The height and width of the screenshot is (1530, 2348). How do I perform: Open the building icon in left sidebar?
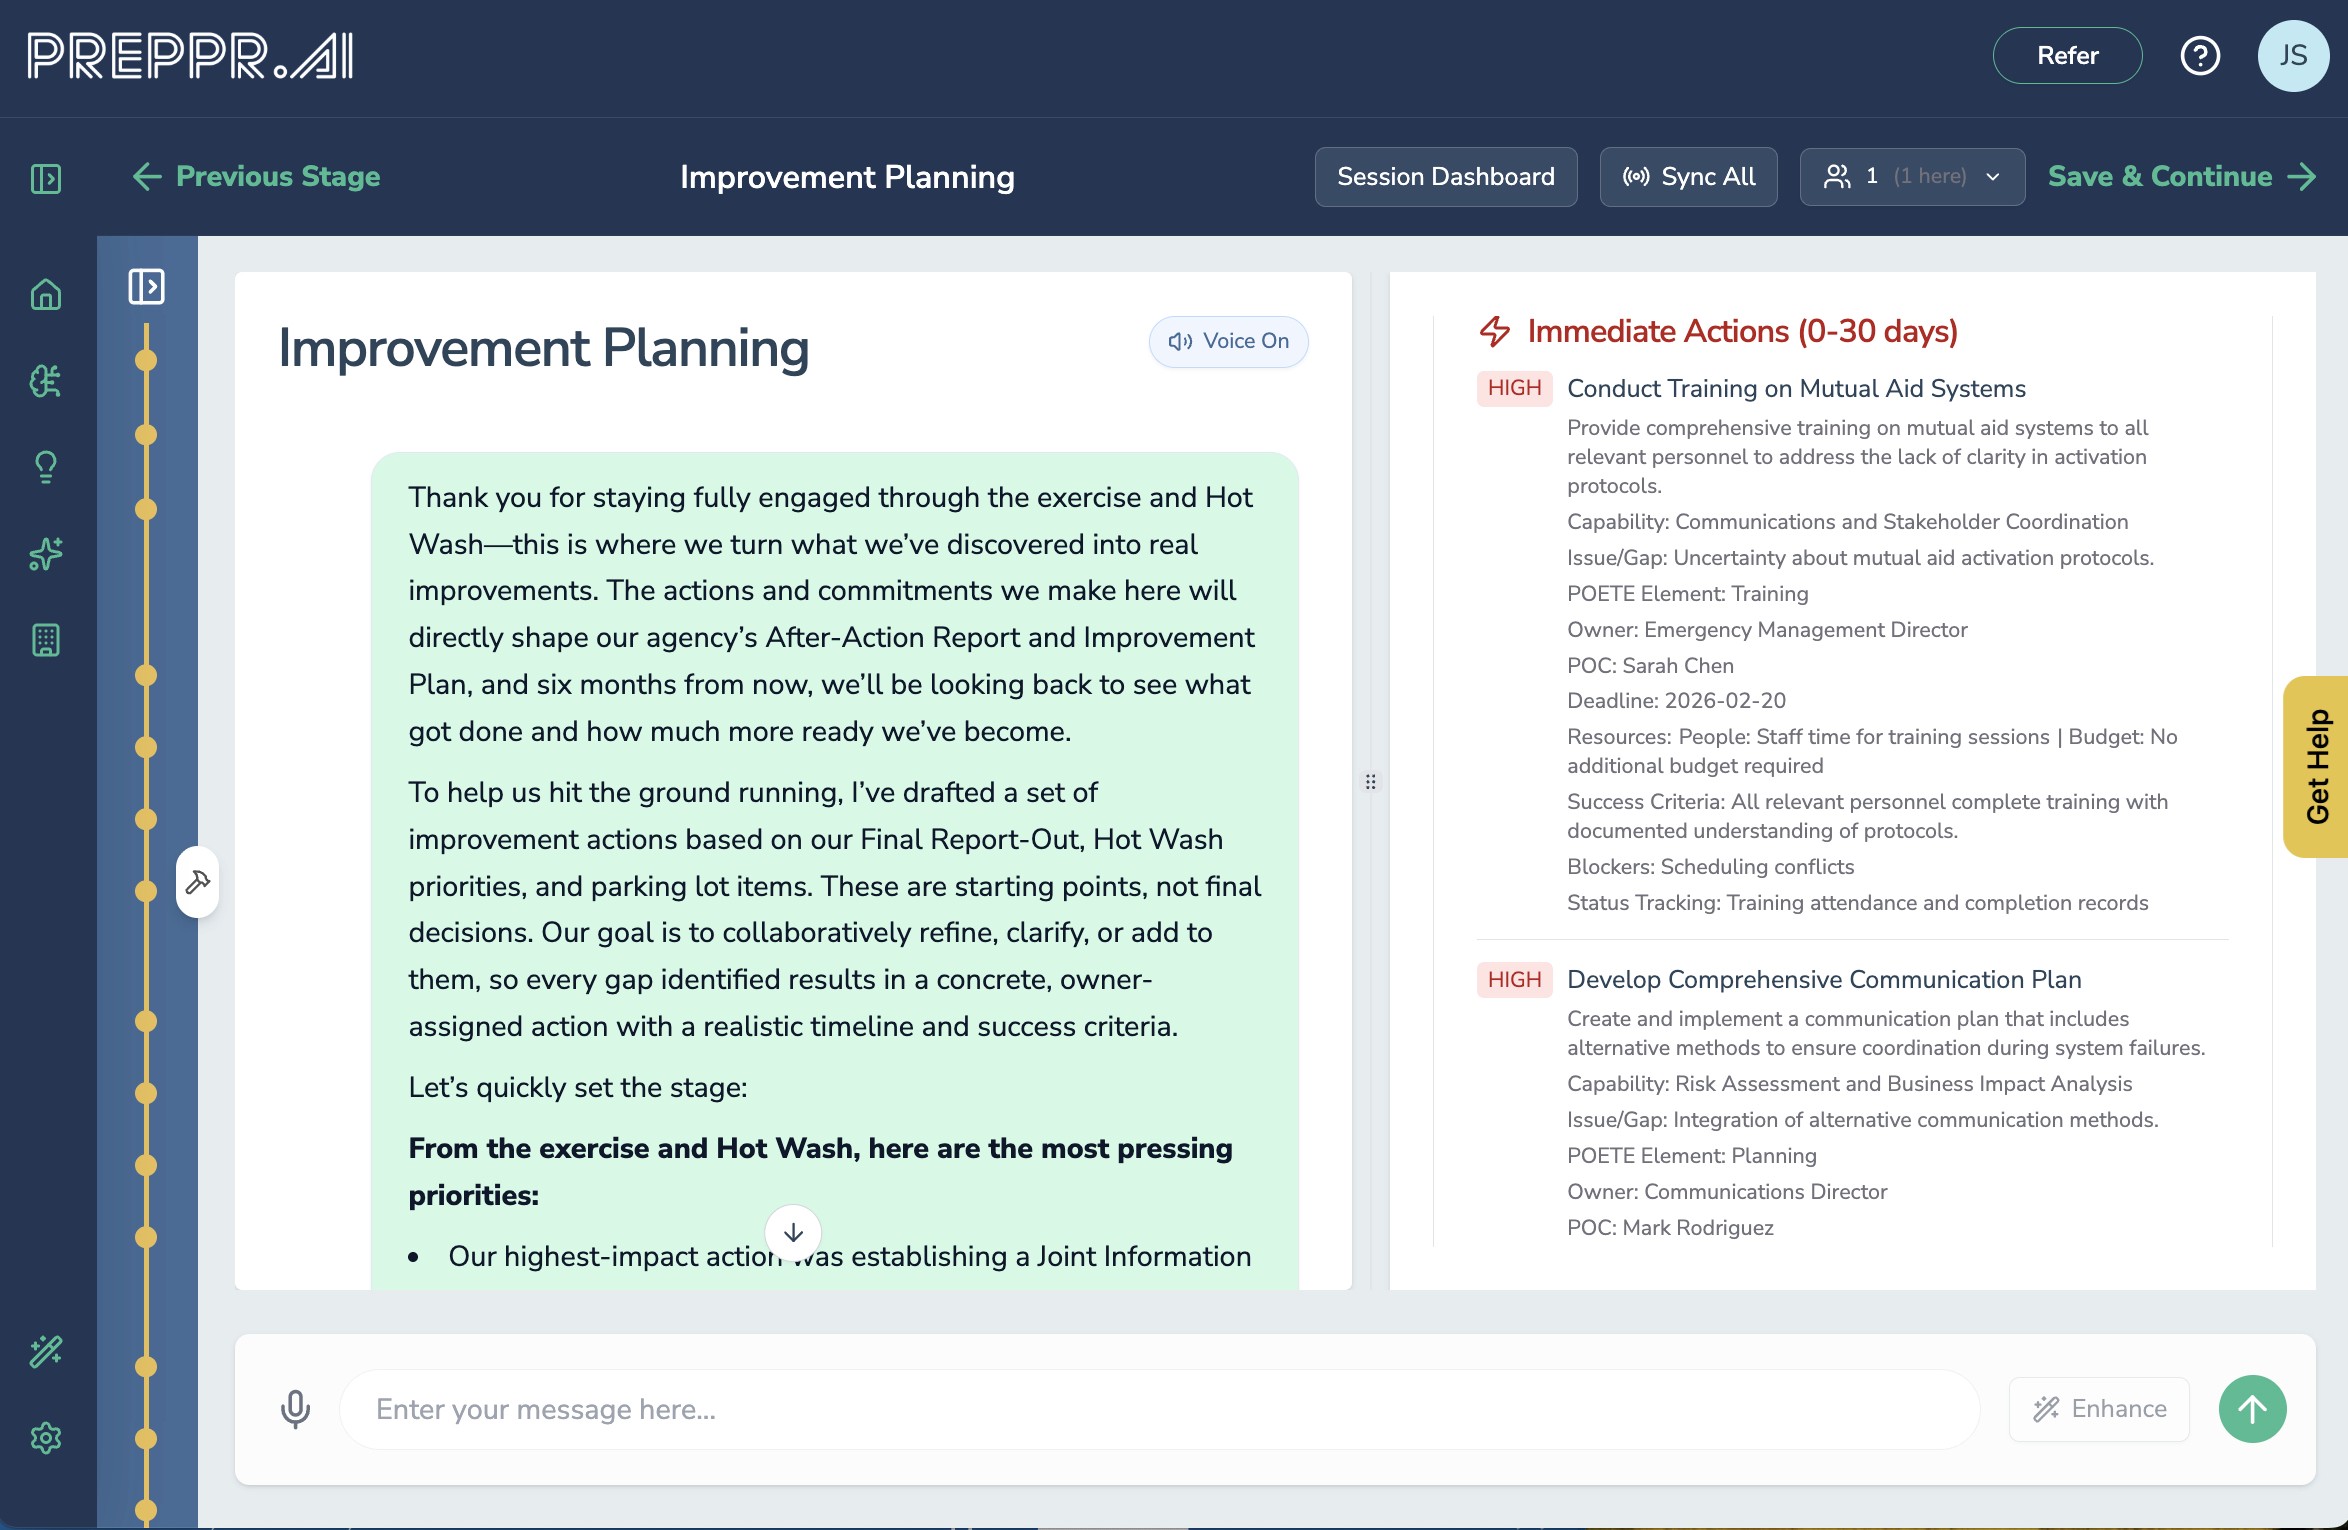pyautogui.click(x=46, y=640)
